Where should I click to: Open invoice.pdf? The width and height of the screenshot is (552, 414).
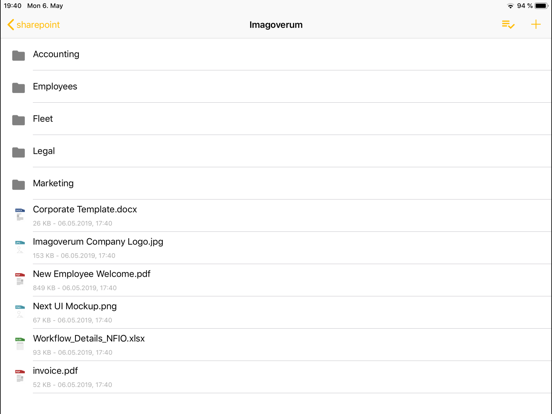(55, 371)
